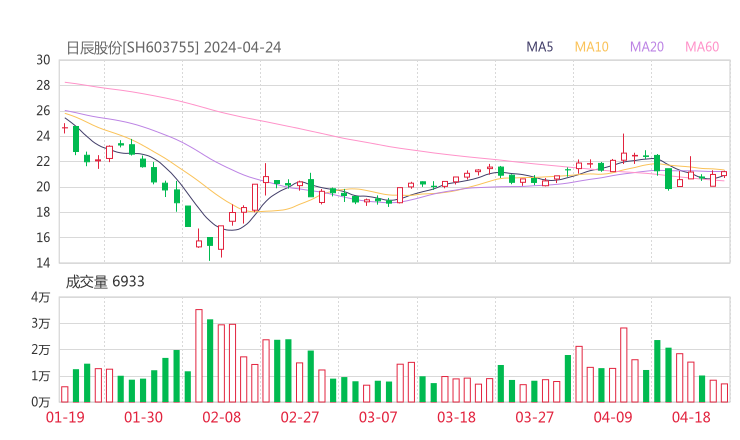The height and width of the screenshot is (440, 740).
Task: Click the price axis label 30
Action: coord(43,60)
